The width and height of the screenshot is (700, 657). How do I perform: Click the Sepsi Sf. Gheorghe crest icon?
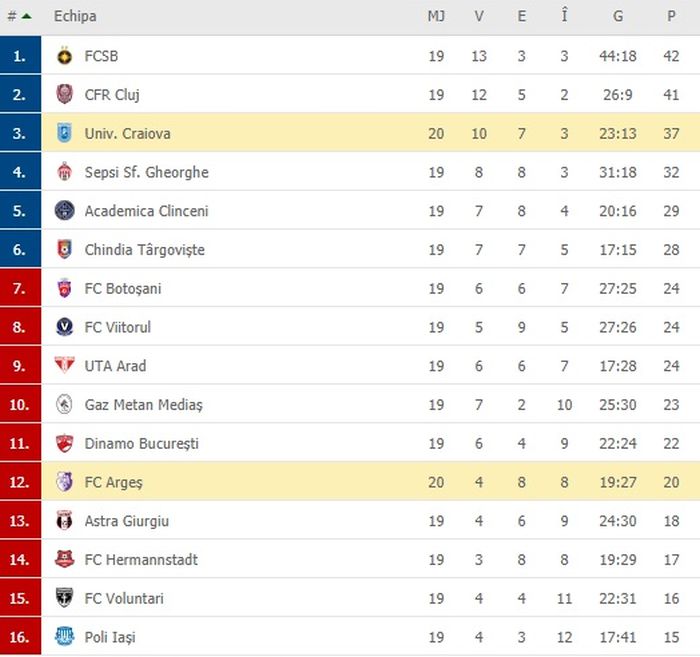click(64, 172)
